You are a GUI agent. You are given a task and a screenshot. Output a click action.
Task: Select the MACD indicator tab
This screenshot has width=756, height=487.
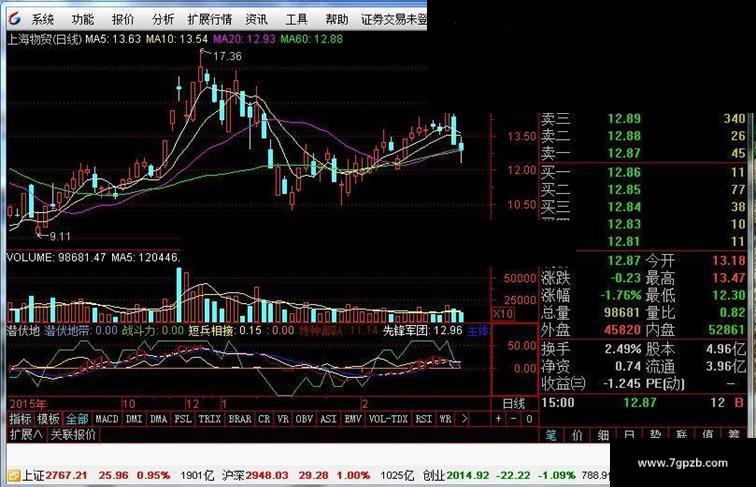107,419
